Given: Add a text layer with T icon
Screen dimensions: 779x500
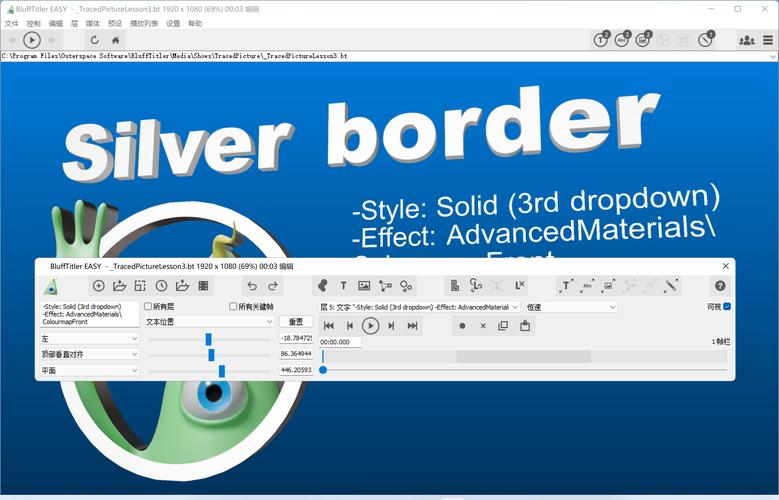Looking at the screenshot, I should point(343,286).
